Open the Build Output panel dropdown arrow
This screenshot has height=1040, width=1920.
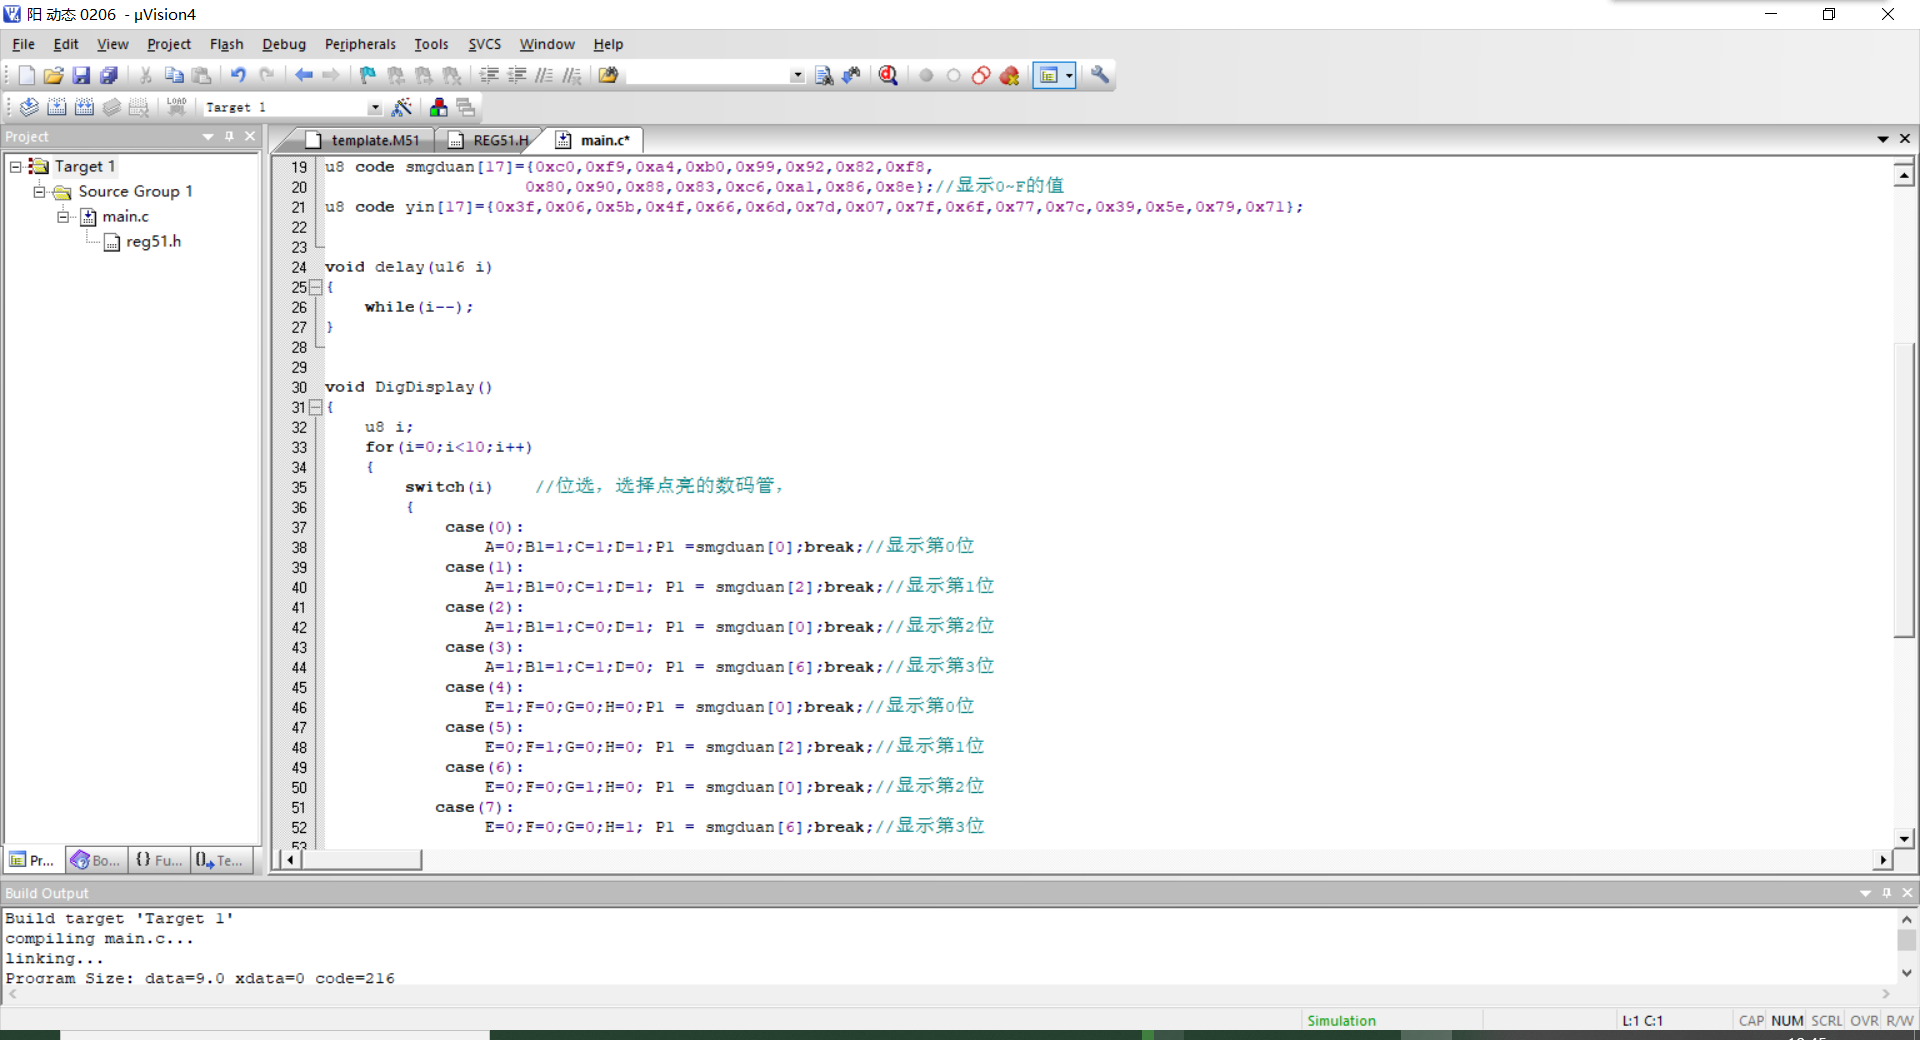coord(1865,893)
